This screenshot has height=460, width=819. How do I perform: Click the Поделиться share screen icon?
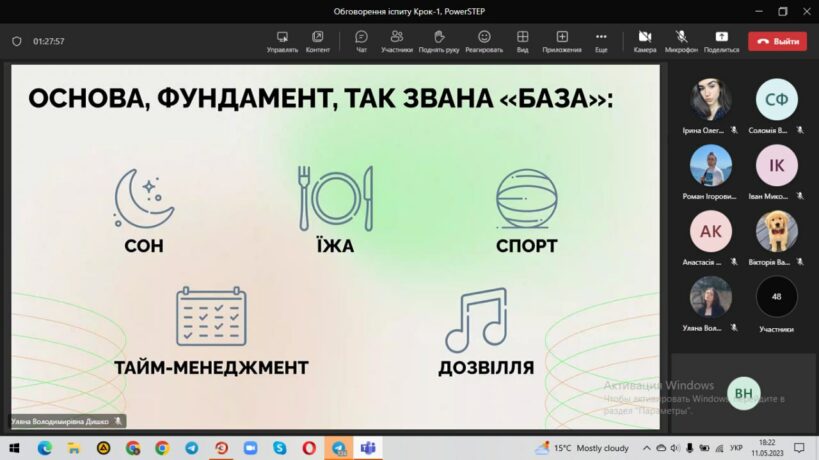click(x=721, y=40)
